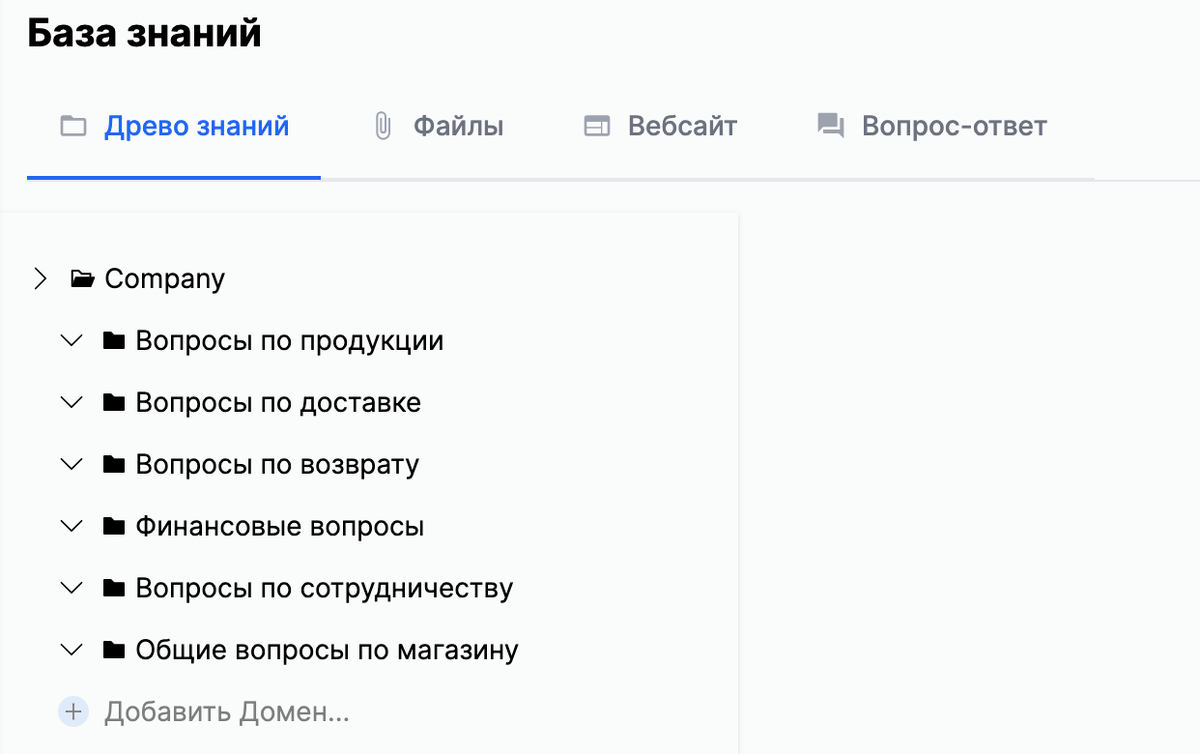This screenshot has height=754, width=1200.
Task: Click folder icon of Финансовые вопросы
Action: (114, 526)
